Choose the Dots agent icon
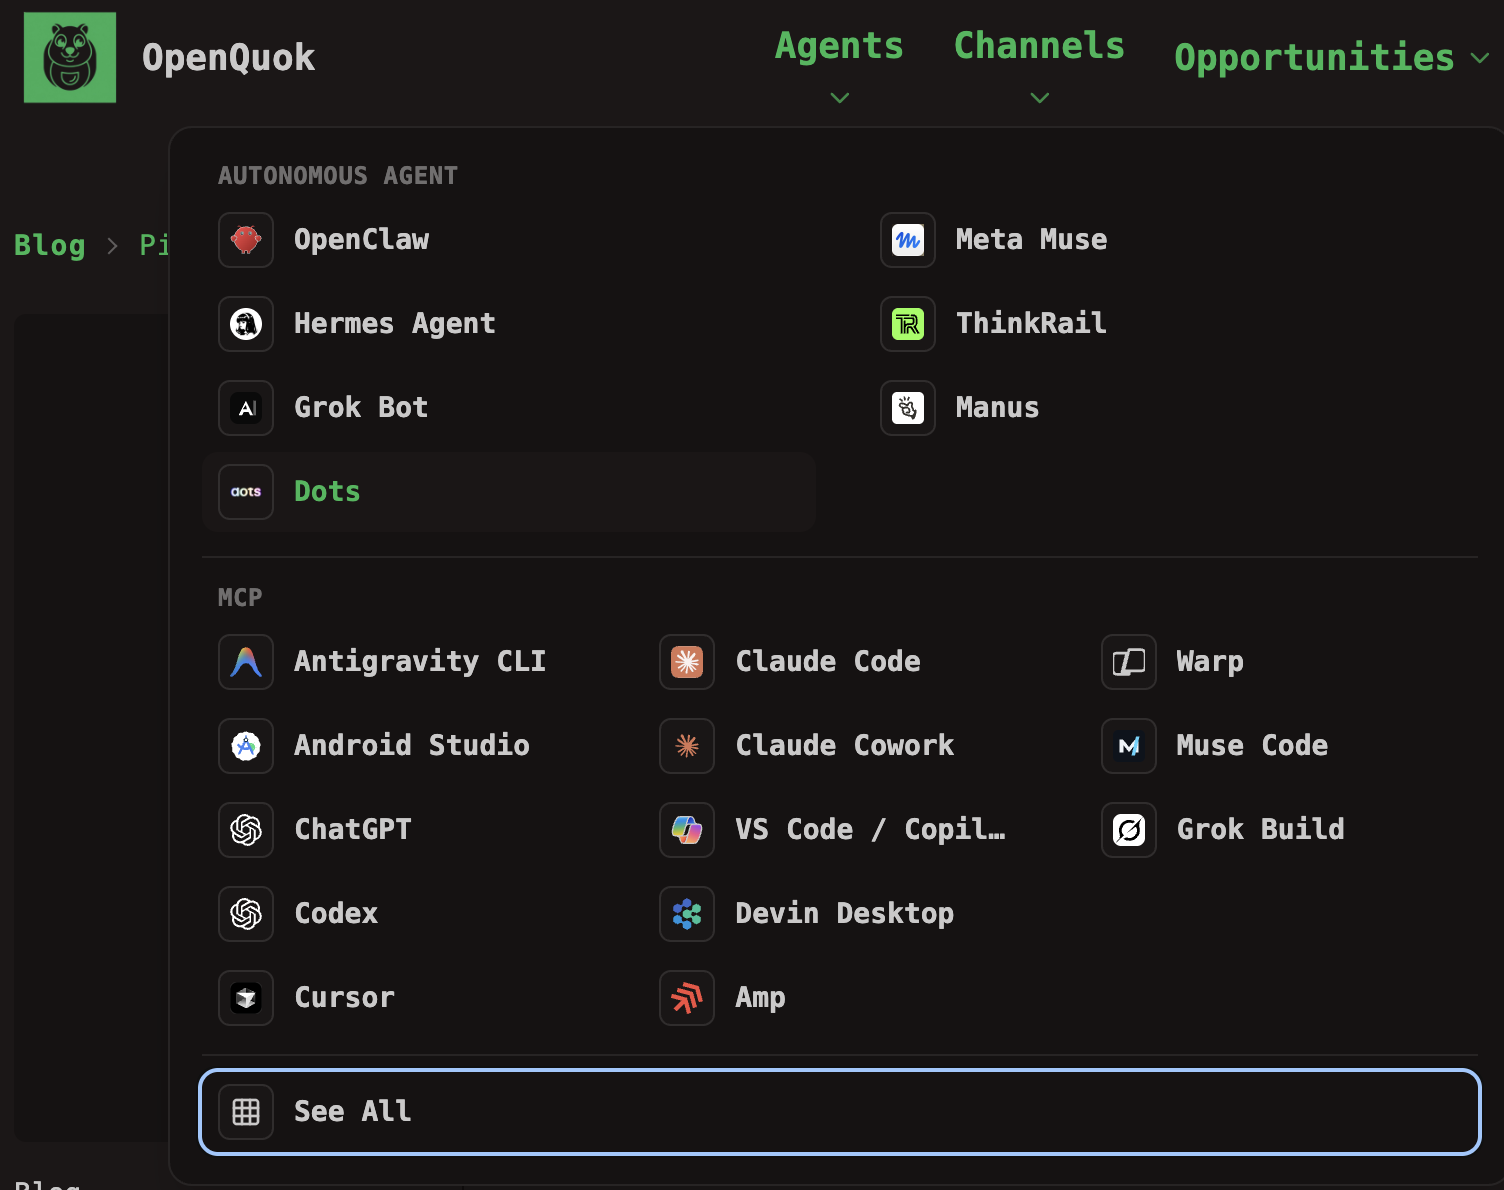This screenshot has height=1190, width=1504. (246, 492)
